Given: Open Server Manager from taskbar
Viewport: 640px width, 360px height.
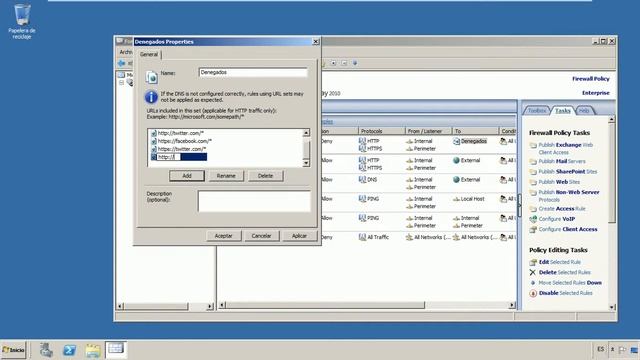Looking at the screenshot, I should 46,350.
